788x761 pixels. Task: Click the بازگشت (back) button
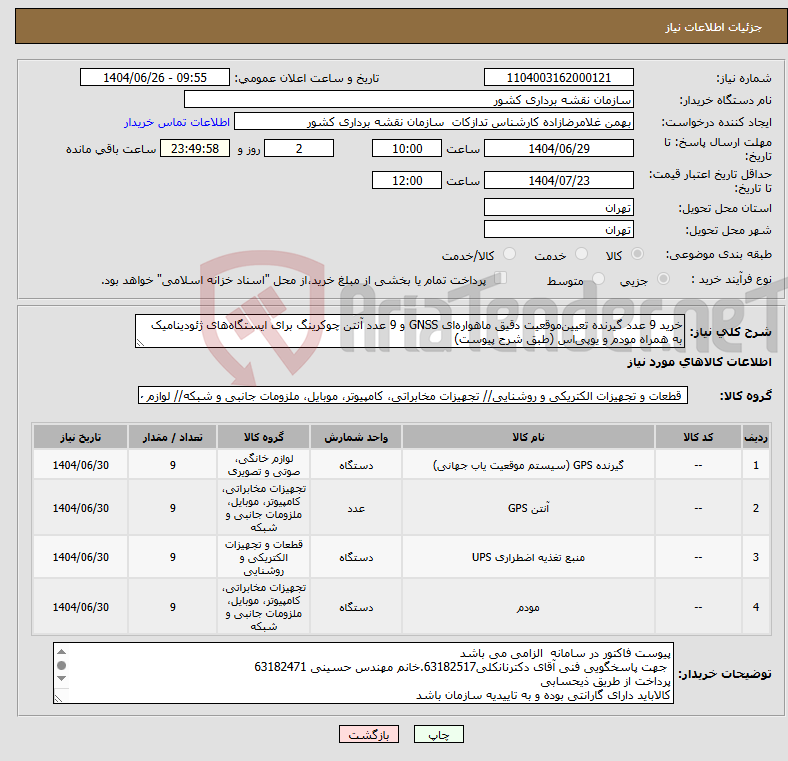pyautogui.click(x=369, y=734)
